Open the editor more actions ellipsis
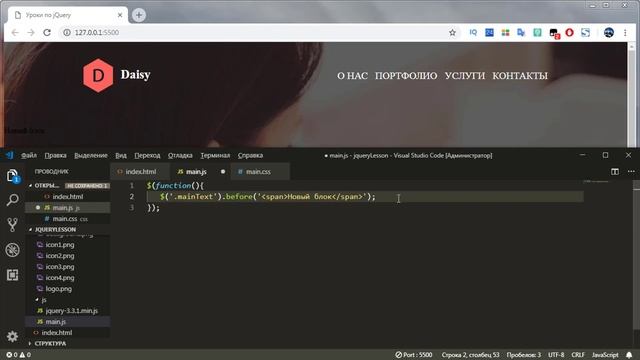 click(x=631, y=171)
